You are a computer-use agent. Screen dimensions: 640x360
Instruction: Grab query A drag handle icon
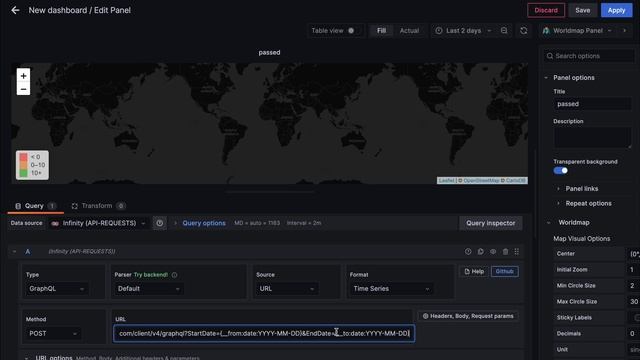click(517, 251)
